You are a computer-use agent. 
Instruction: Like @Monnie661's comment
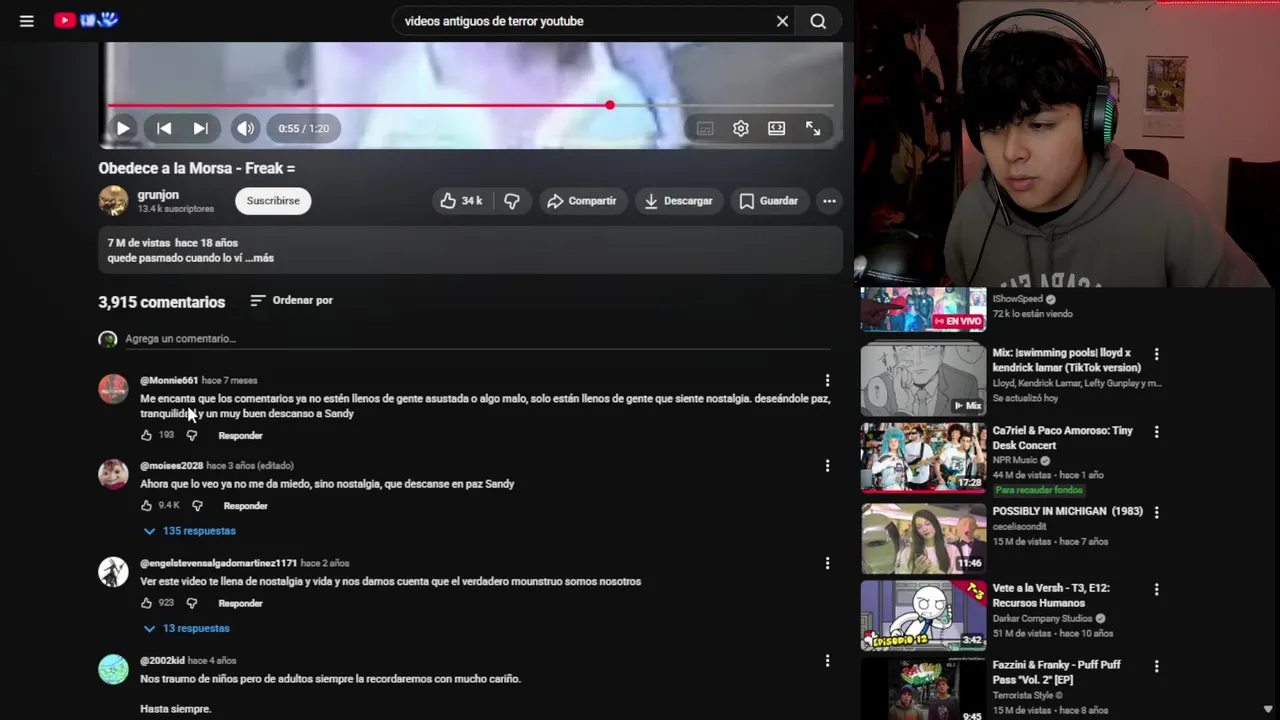click(146, 436)
